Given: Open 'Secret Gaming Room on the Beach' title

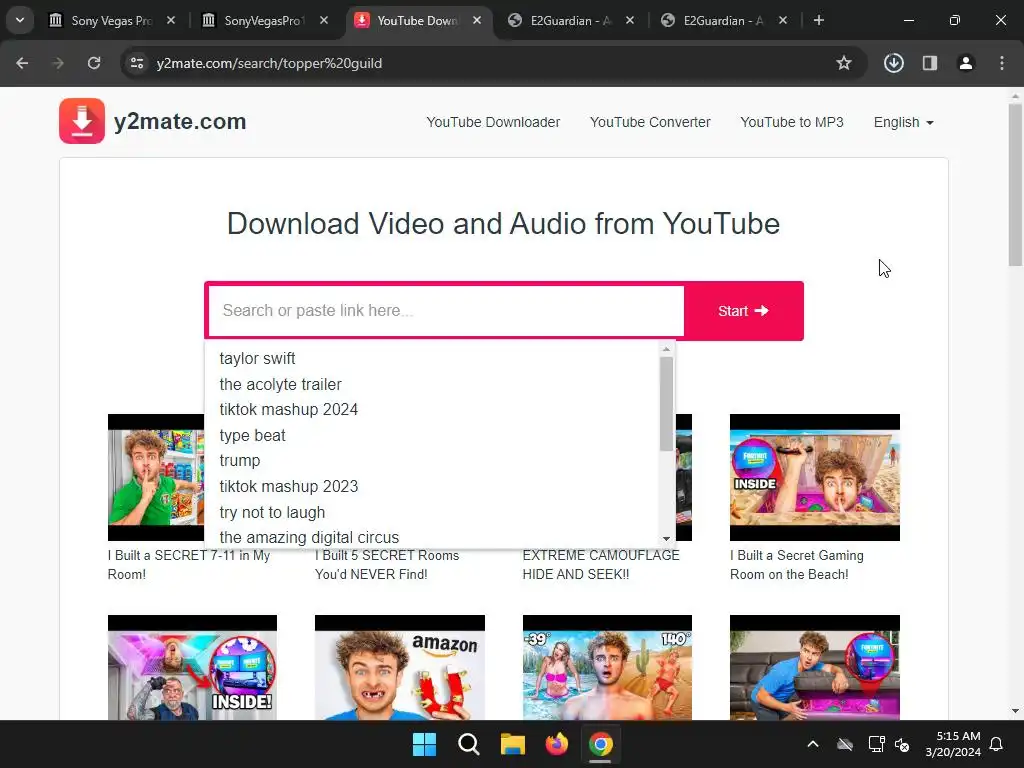Looking at the screenshot, I should pos(797,565).
